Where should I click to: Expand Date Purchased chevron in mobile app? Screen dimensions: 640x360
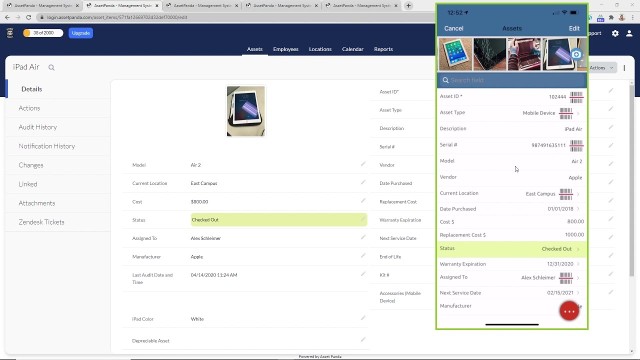click(578, 209)
